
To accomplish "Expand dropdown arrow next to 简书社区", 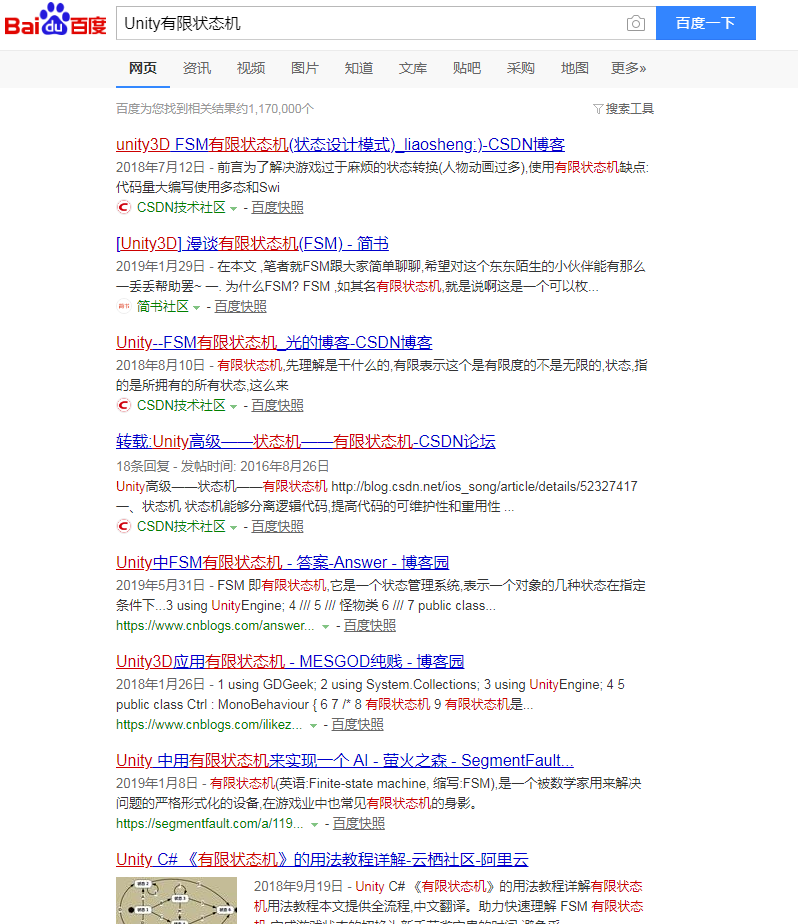I will (x=196, y=308).
